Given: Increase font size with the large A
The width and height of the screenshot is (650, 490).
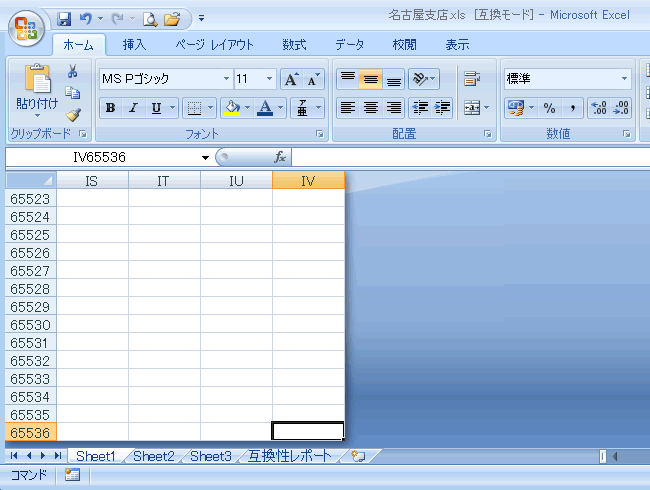Looking at the screenshot, I should (291, 79).
